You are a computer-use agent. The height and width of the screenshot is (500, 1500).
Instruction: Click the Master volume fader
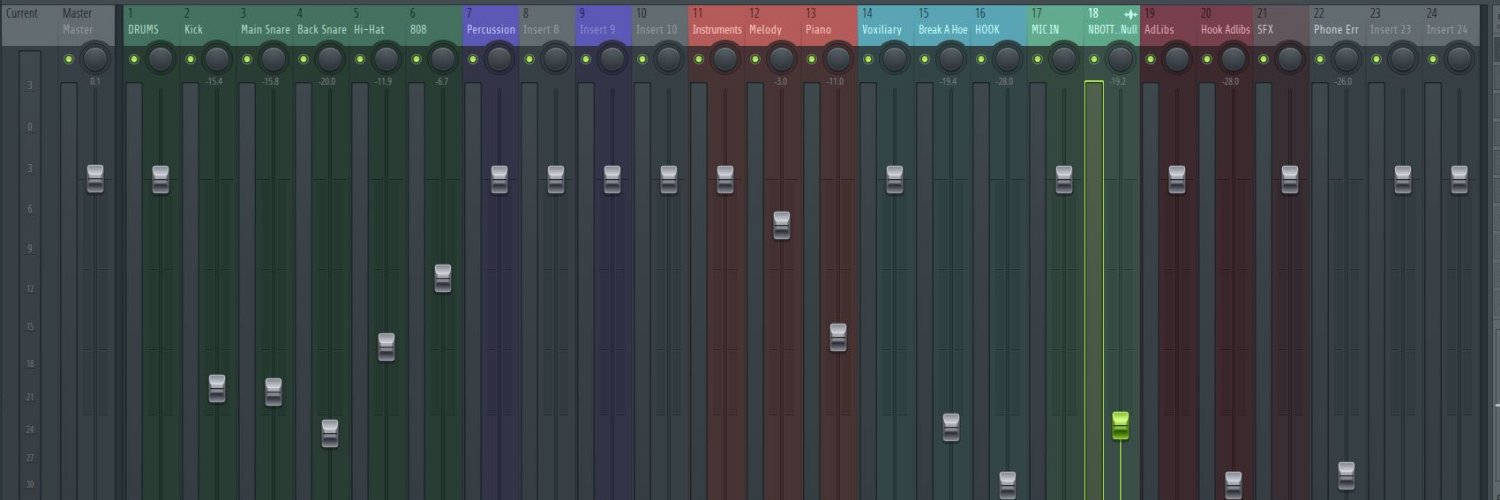pyautogui.click(x=95, y=179)
